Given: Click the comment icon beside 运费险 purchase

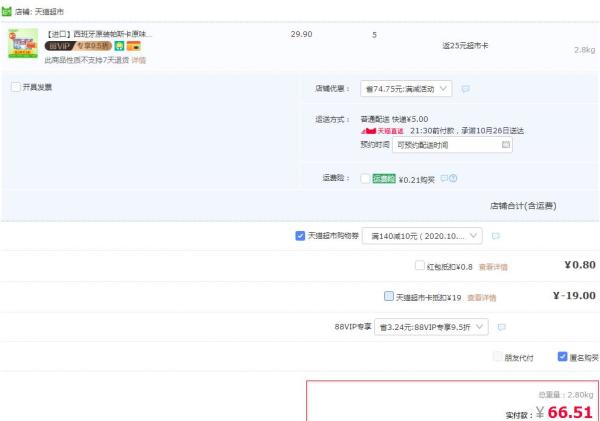Looking at the screenshot, I should (444, 178).
